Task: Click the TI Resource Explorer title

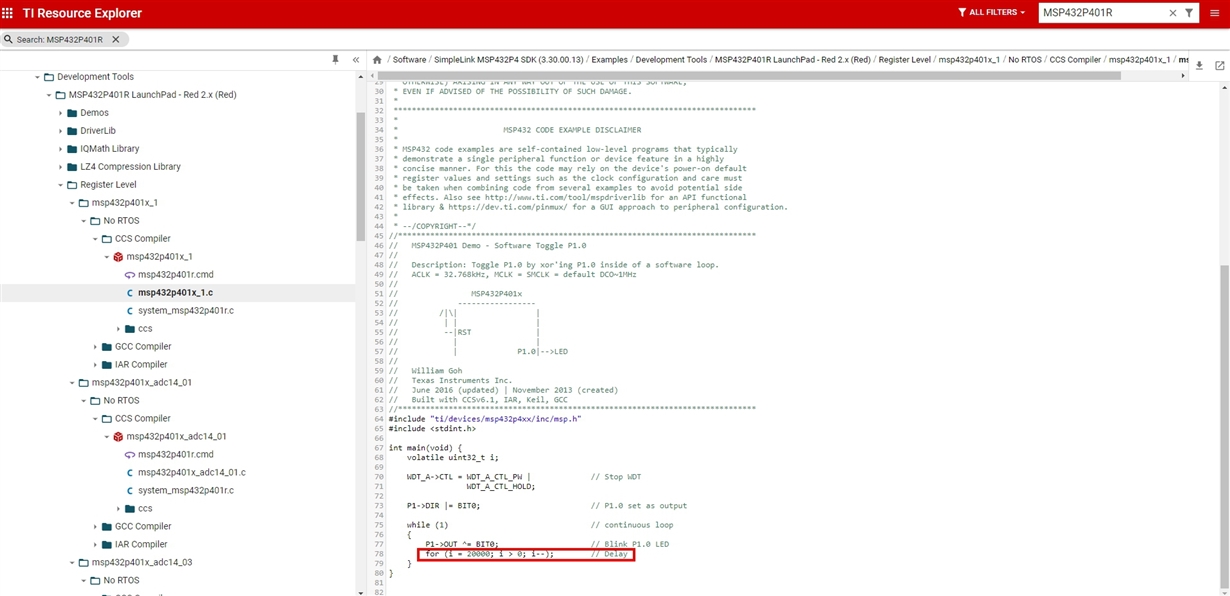Action: 82,13
